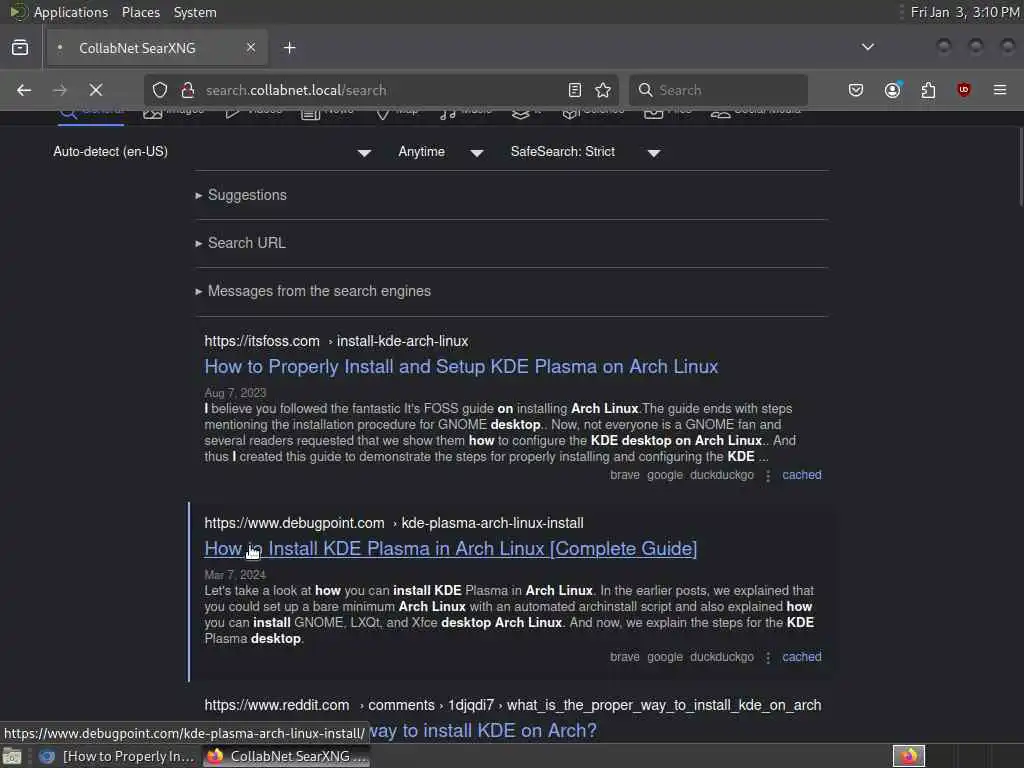Click show desktop icon in bottom panel
Screen dimensions: 1024x768
(x=12, y=756)
